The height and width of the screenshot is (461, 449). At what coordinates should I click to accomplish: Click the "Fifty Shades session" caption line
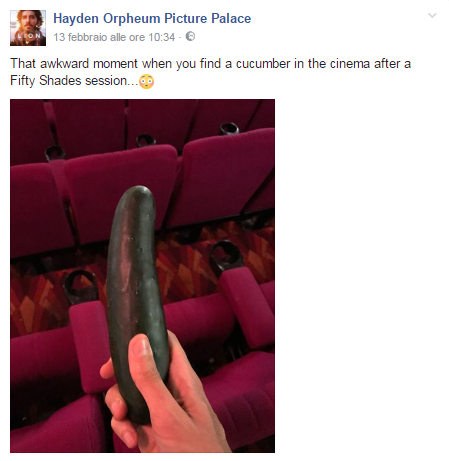(74, 81)
